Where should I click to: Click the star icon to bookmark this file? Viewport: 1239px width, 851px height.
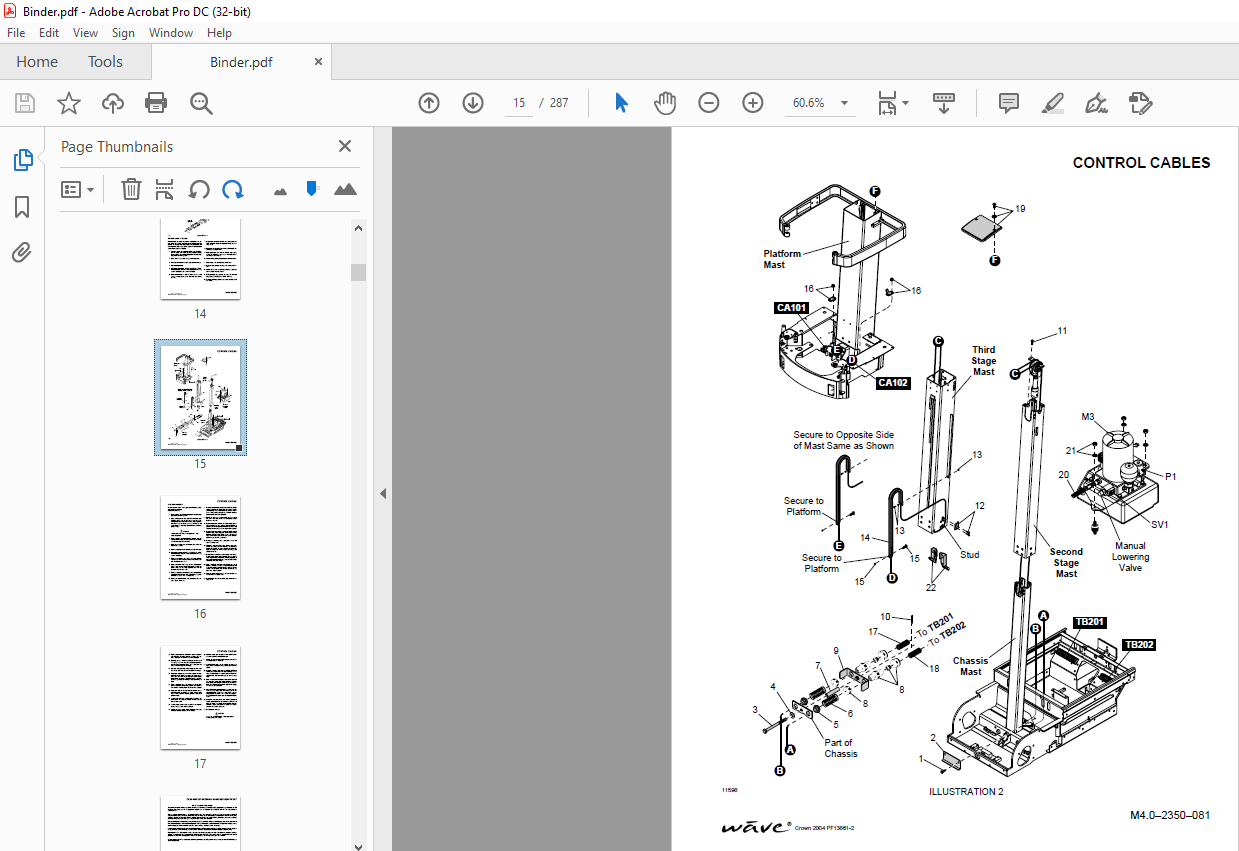click(x=69, y=103)
